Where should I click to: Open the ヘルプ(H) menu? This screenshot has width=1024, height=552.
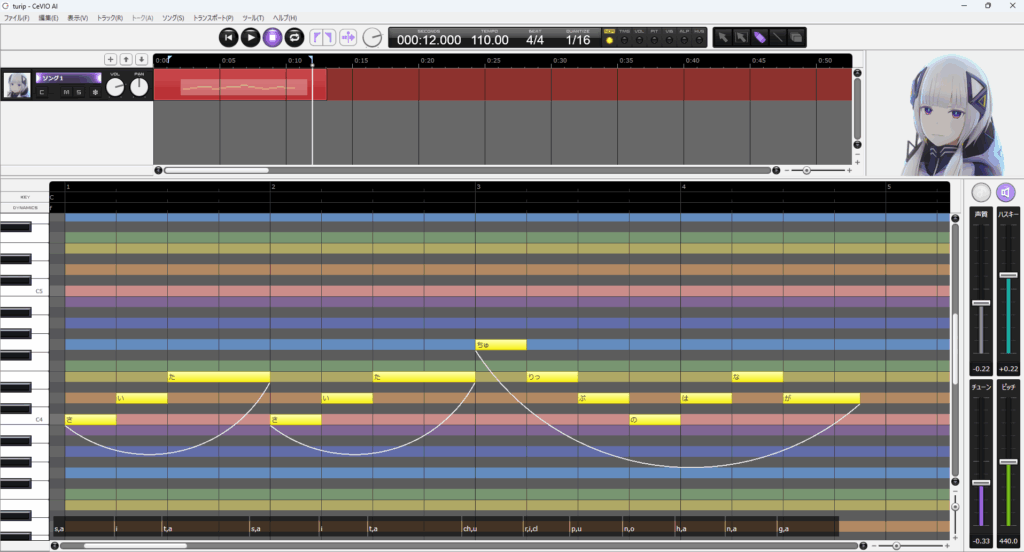point(285,18)
